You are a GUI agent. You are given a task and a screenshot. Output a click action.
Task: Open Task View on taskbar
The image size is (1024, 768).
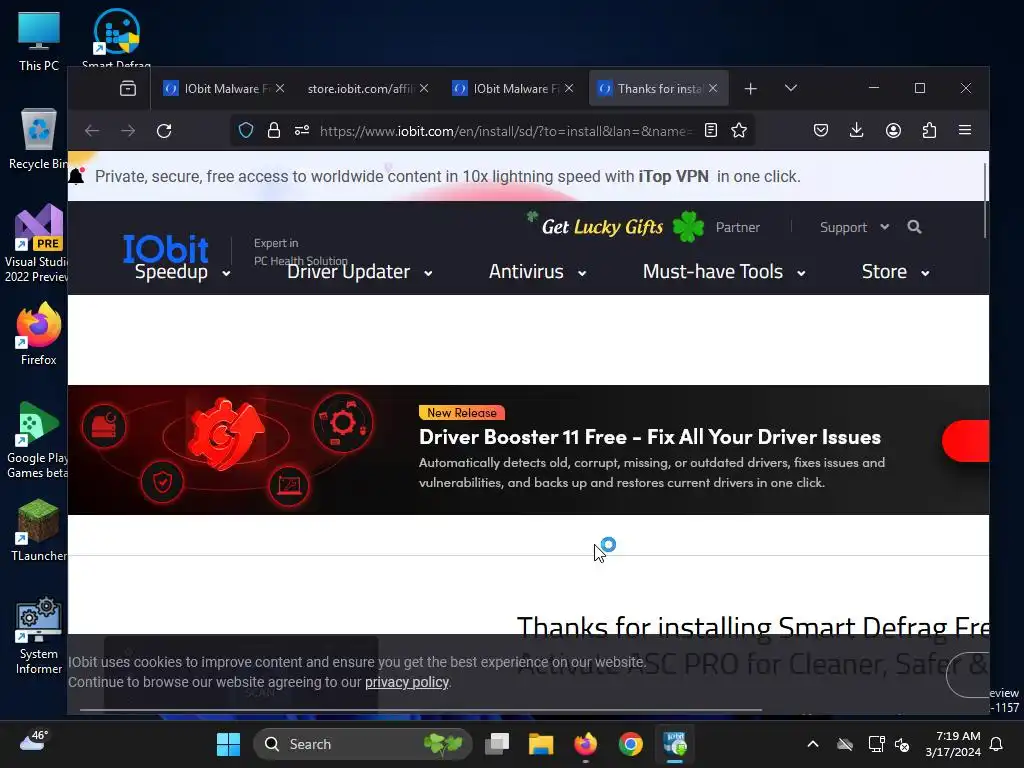click(497, 744)
